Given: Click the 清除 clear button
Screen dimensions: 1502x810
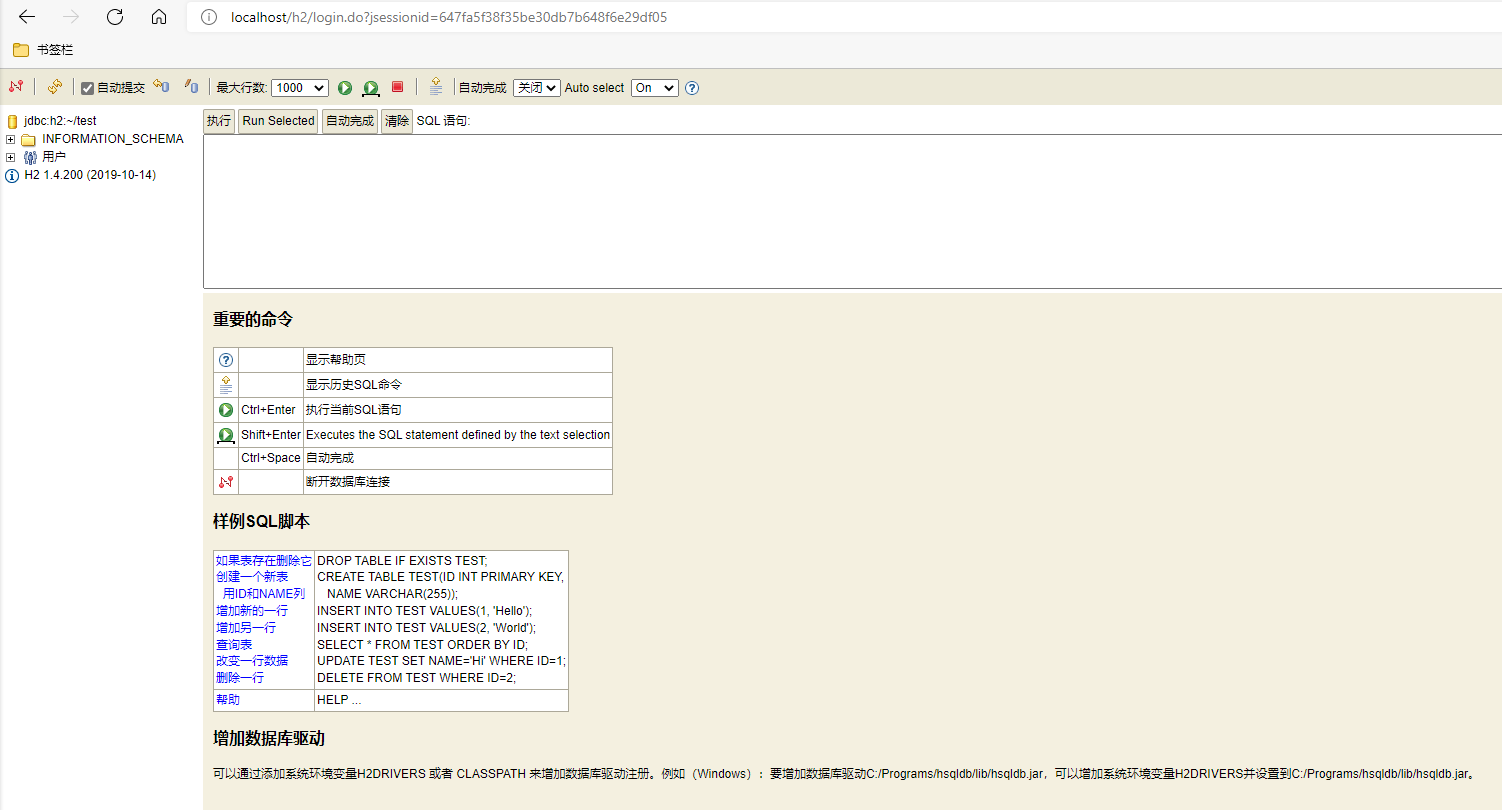Looking at the screenshot, I should (396, 120).
